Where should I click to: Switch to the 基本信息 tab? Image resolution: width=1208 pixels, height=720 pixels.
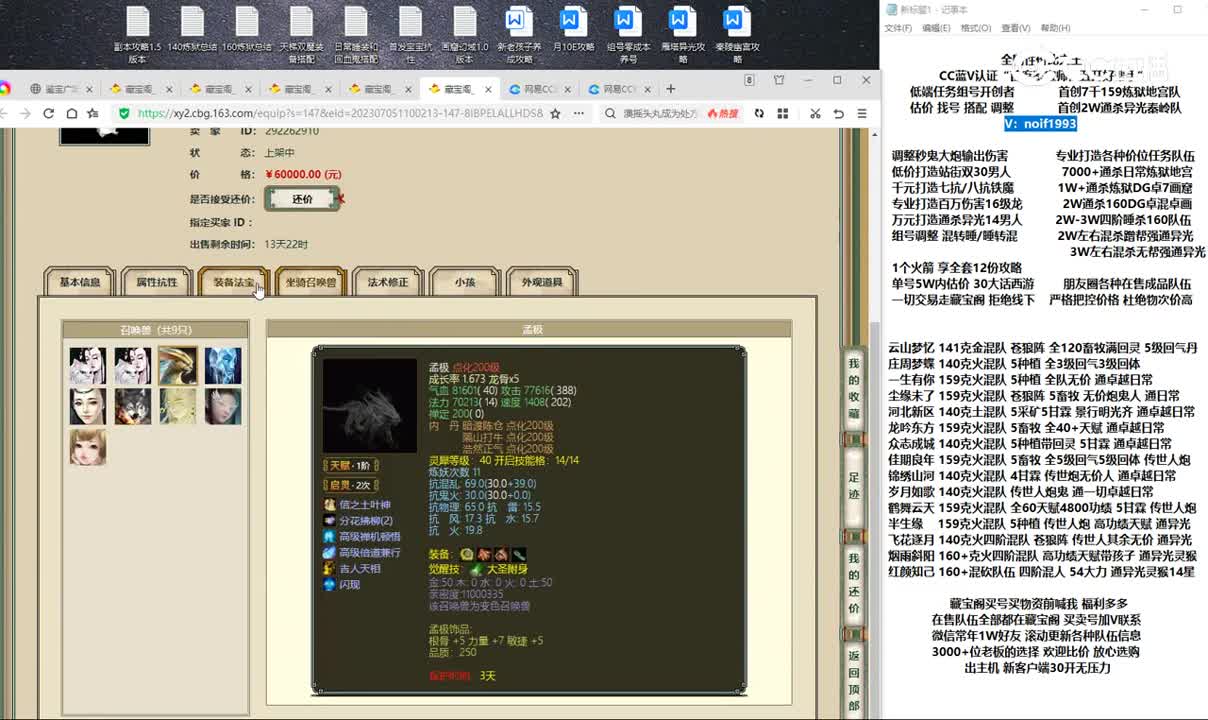click(x=79, y=283)
